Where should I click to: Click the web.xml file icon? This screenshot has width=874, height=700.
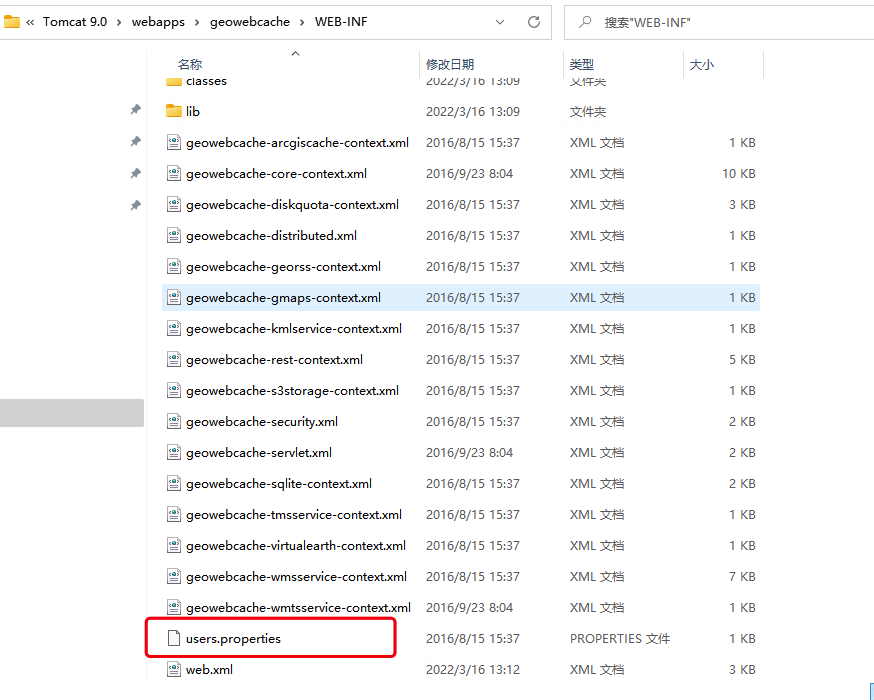(x=173, y=669)
